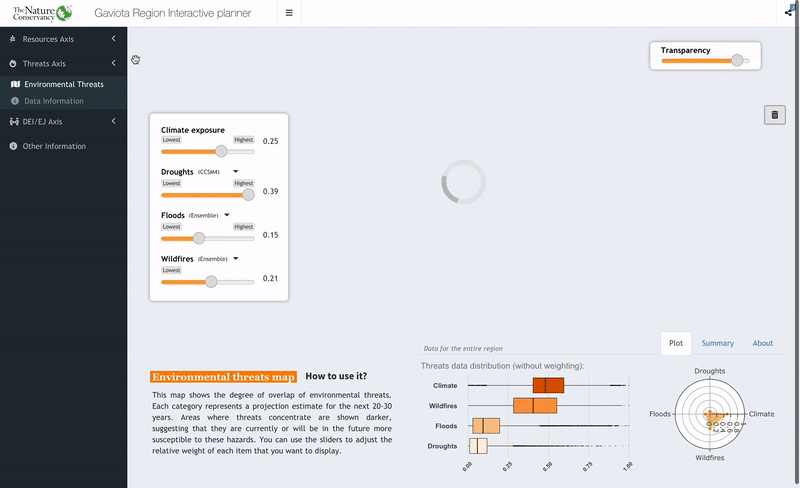Click the Environmental Threats map icon
800x488 pixels.
[15, 85]
